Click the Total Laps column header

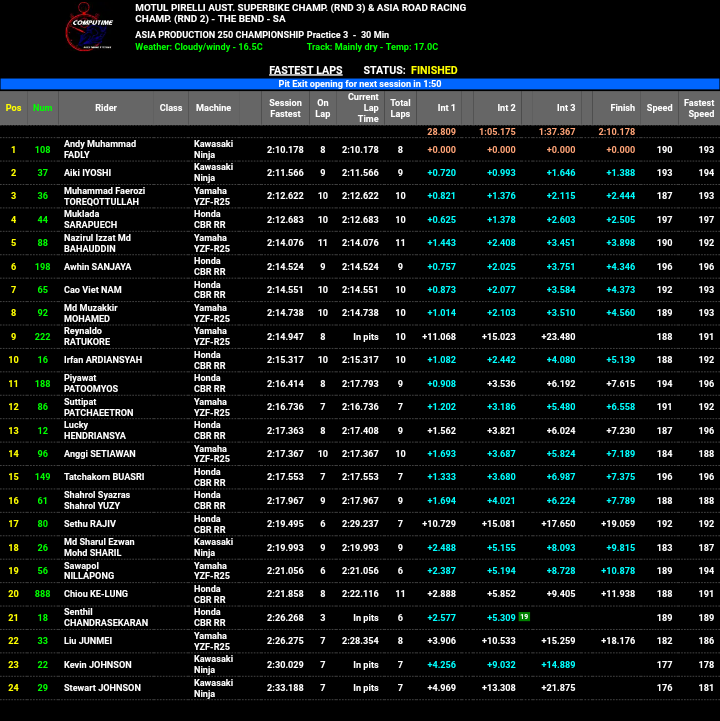[400, 108]
